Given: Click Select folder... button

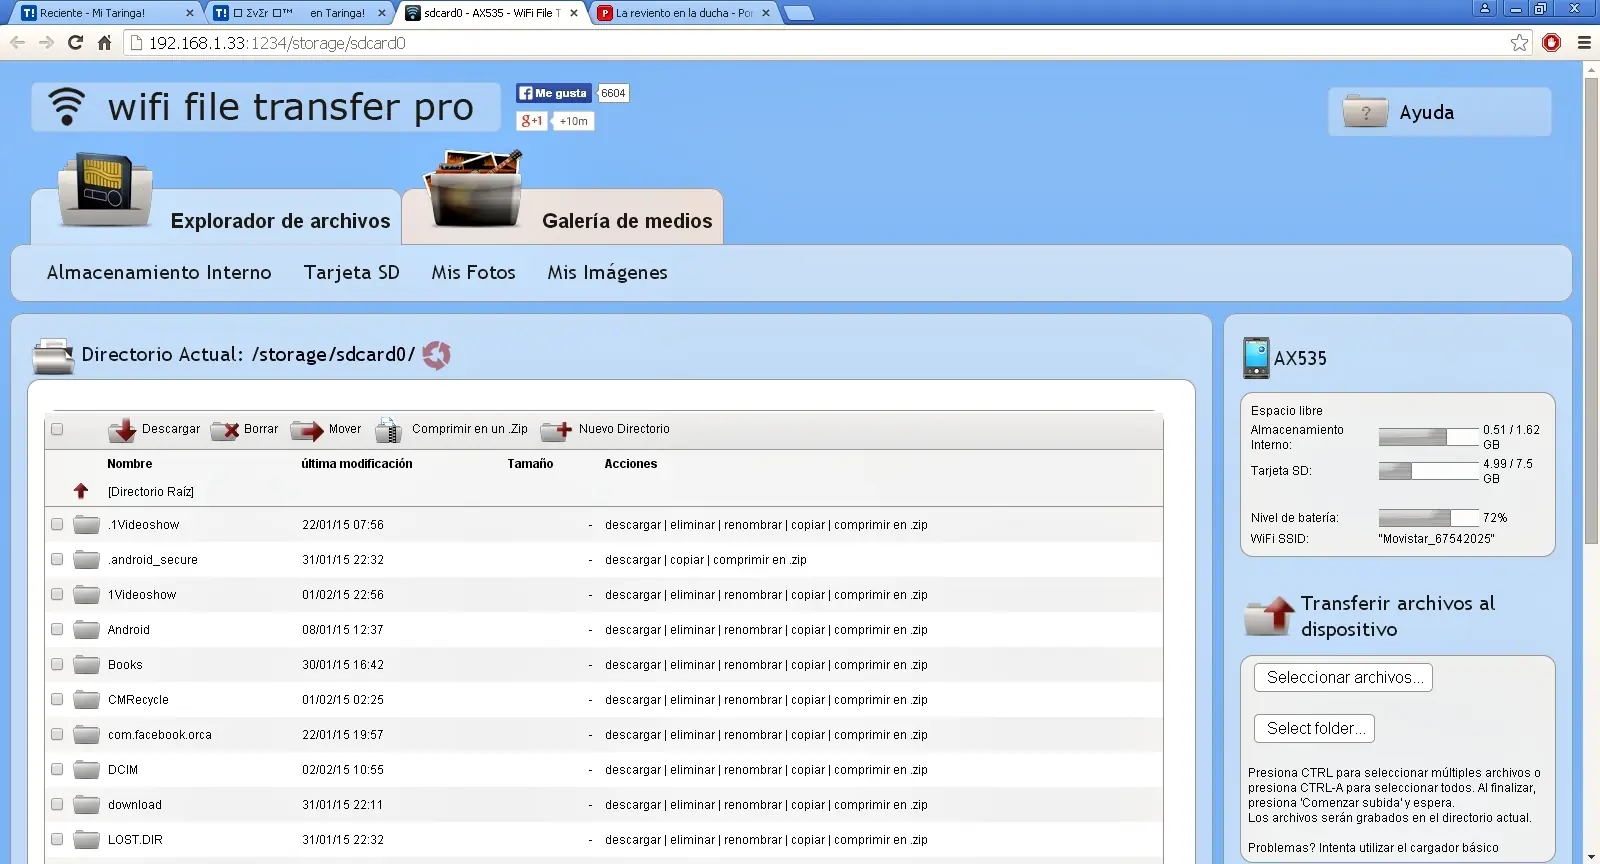Looking at the screenshot, I should (1314, 728).
